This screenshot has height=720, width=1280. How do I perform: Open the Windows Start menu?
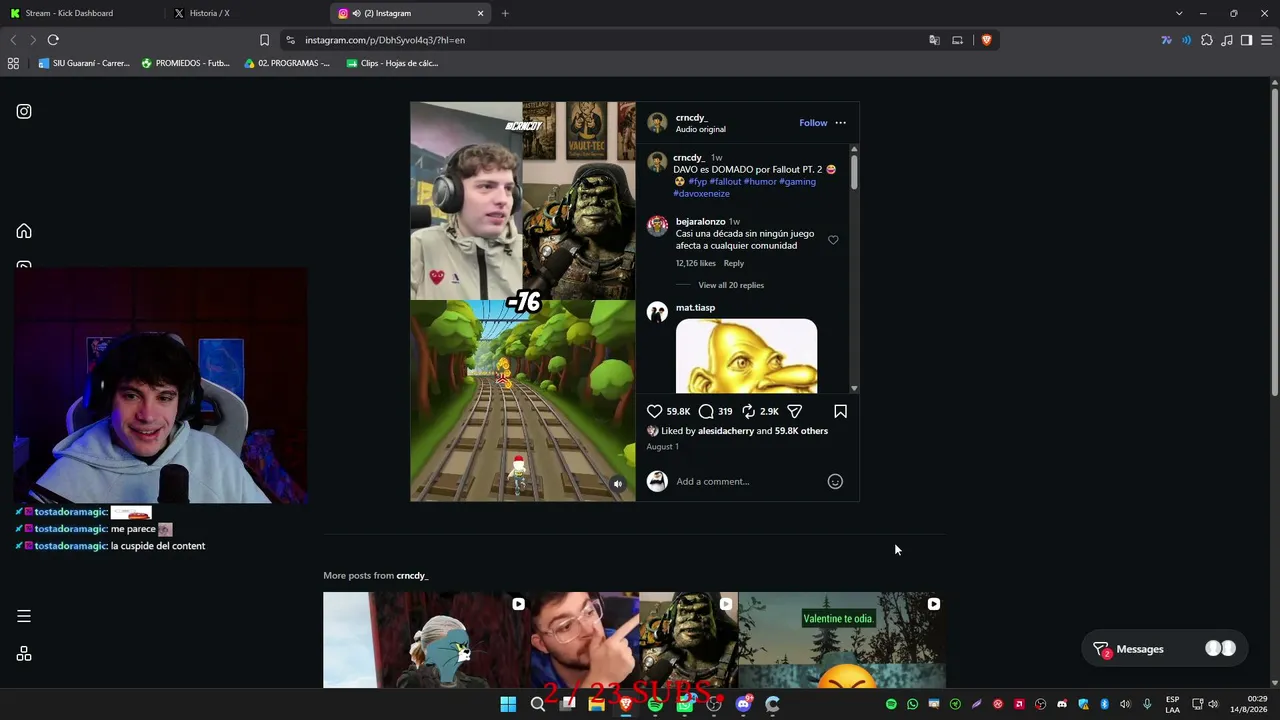[x=508, y=704]
